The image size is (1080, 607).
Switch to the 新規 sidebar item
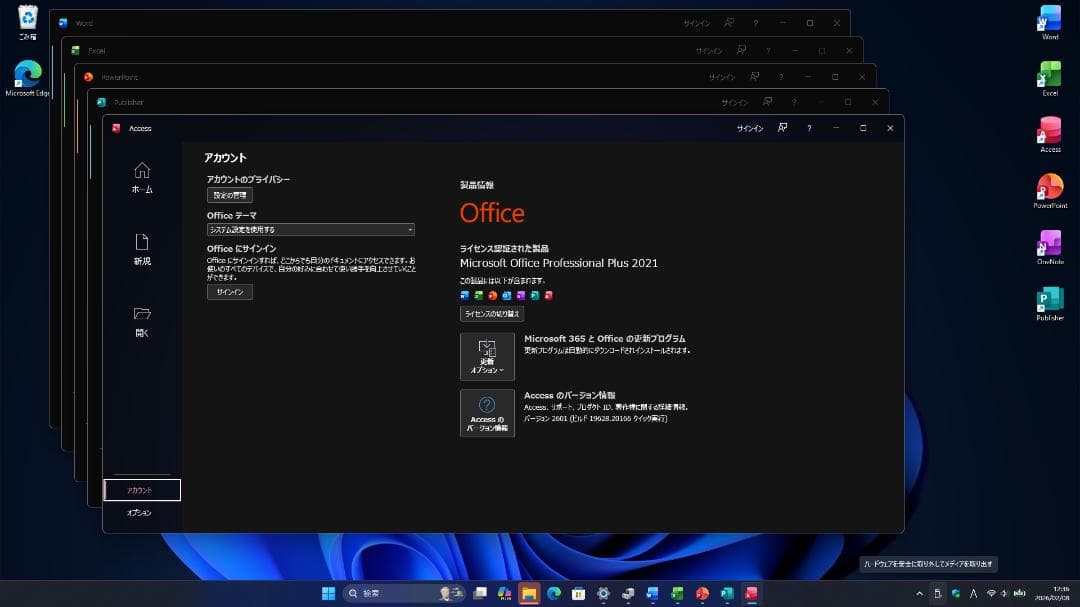point(141,248)
